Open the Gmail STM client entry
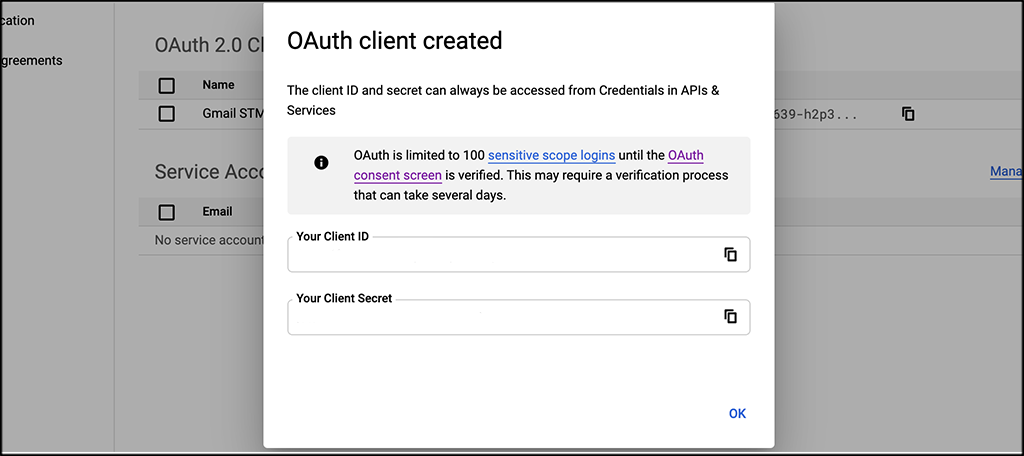1024x456 pixels. click(232, 114)
